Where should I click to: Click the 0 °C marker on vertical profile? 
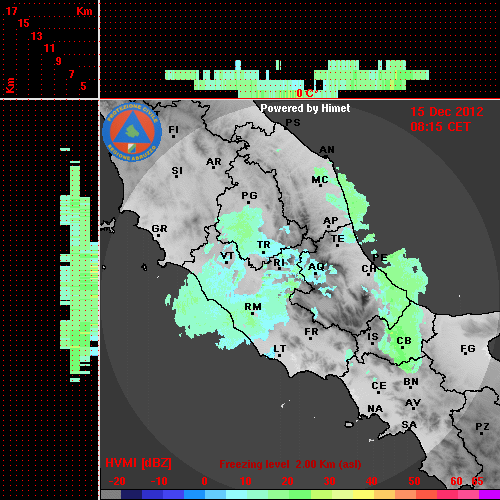(x=305, y=93)
